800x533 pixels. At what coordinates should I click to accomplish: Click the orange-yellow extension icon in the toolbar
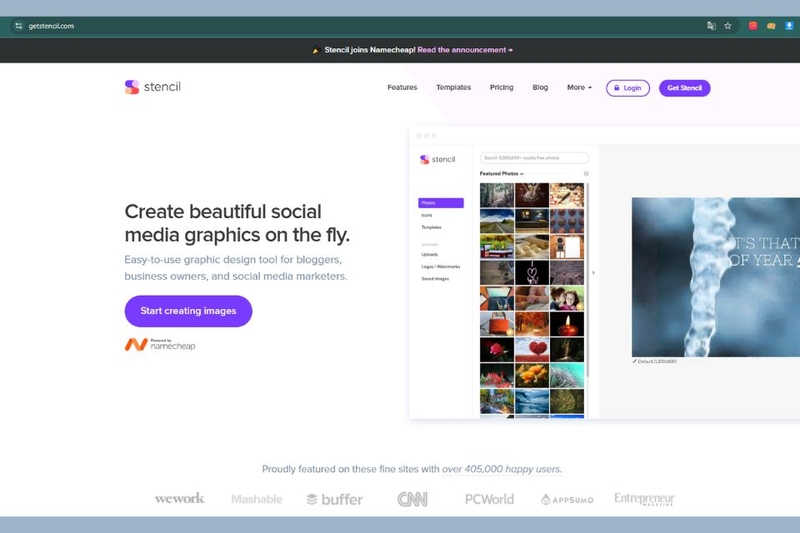771,26
